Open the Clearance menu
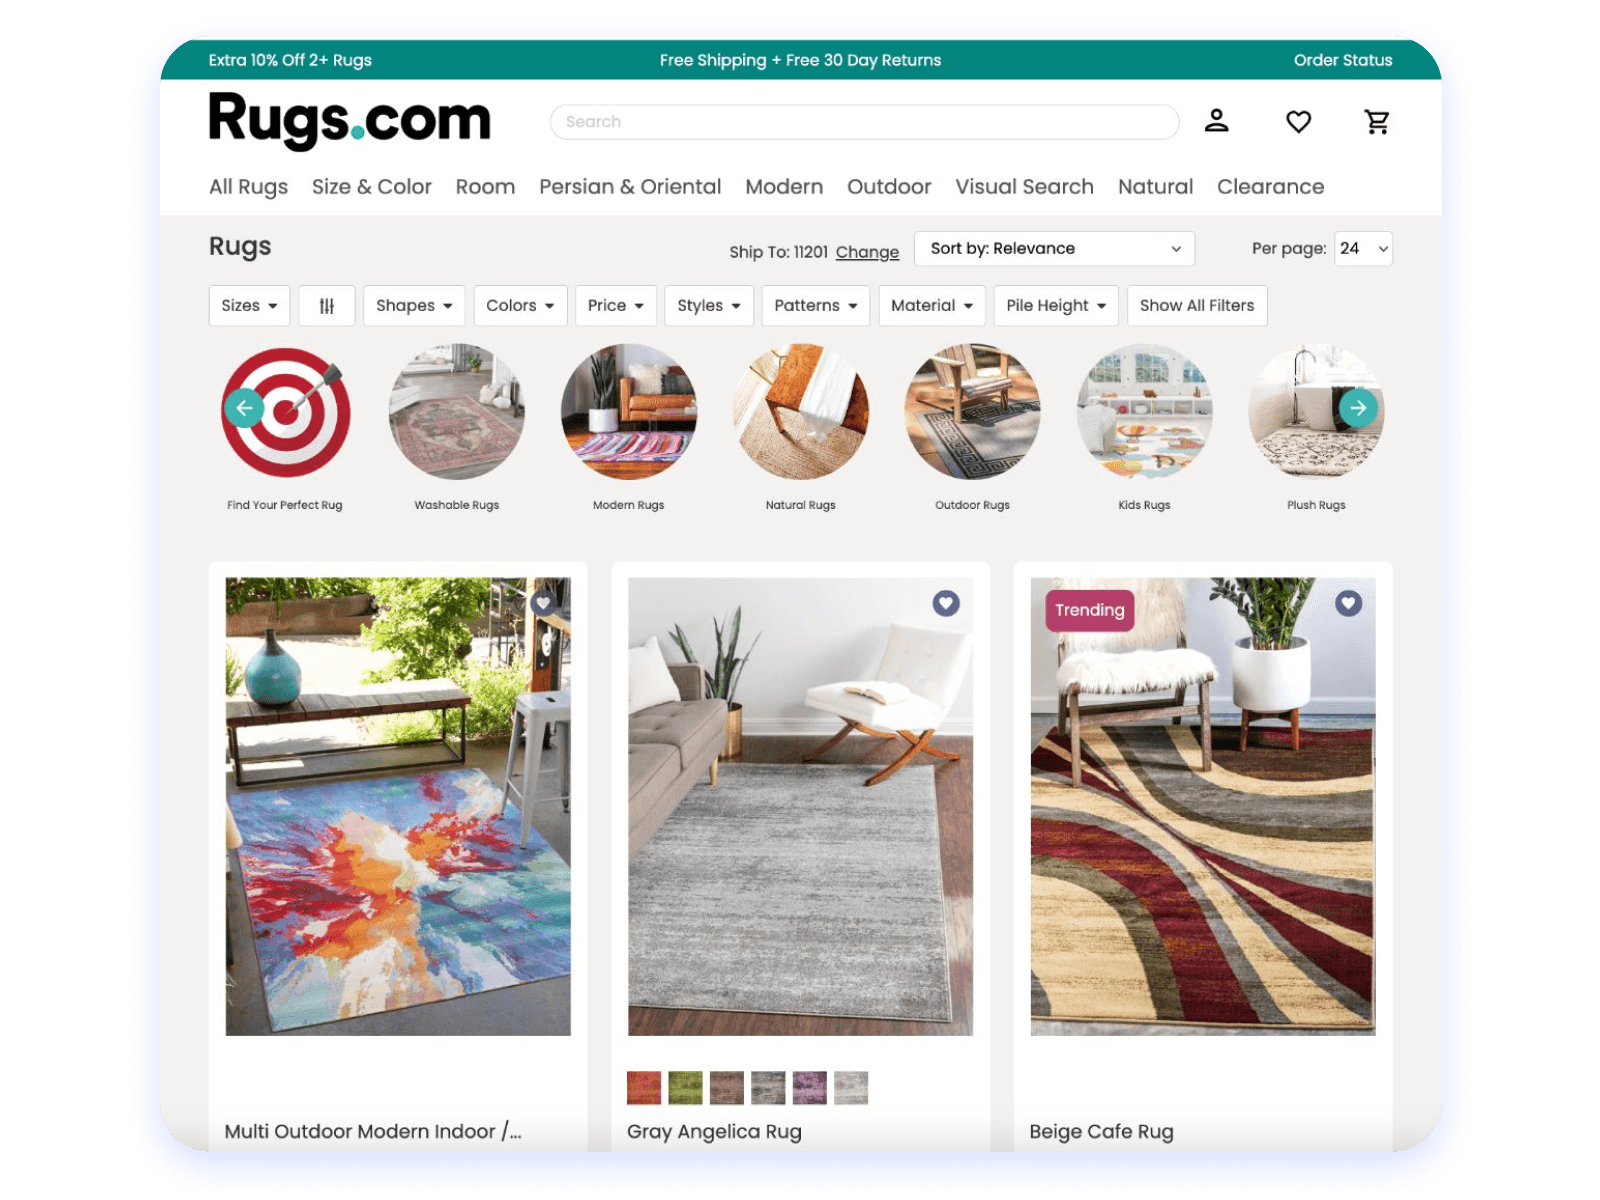1600x1200 pixels. [x=1270, y=186]
